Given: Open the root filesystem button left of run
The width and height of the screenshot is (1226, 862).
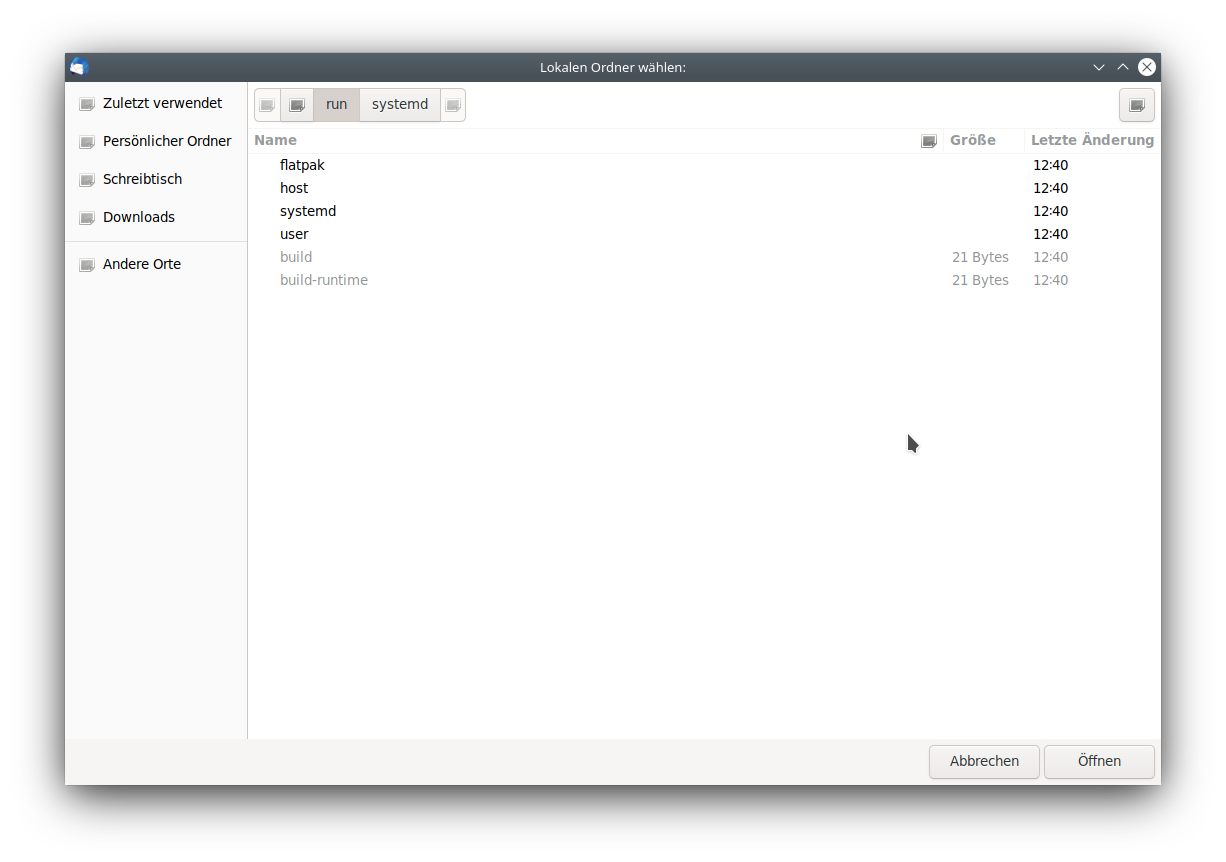Looking at the screenshot, I should tap(297, 105).
